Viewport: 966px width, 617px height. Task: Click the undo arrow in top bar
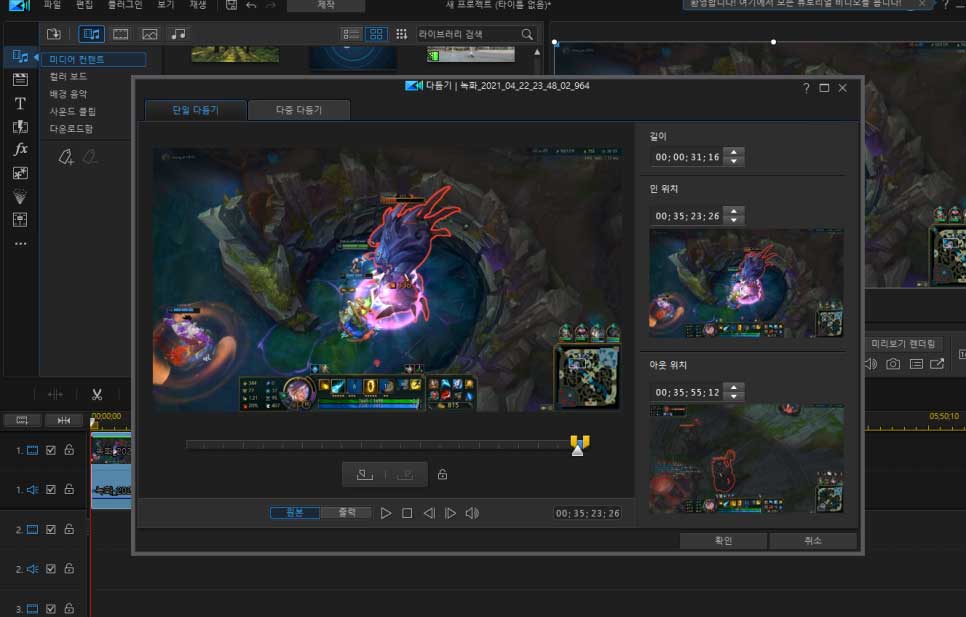pos(251,5)
